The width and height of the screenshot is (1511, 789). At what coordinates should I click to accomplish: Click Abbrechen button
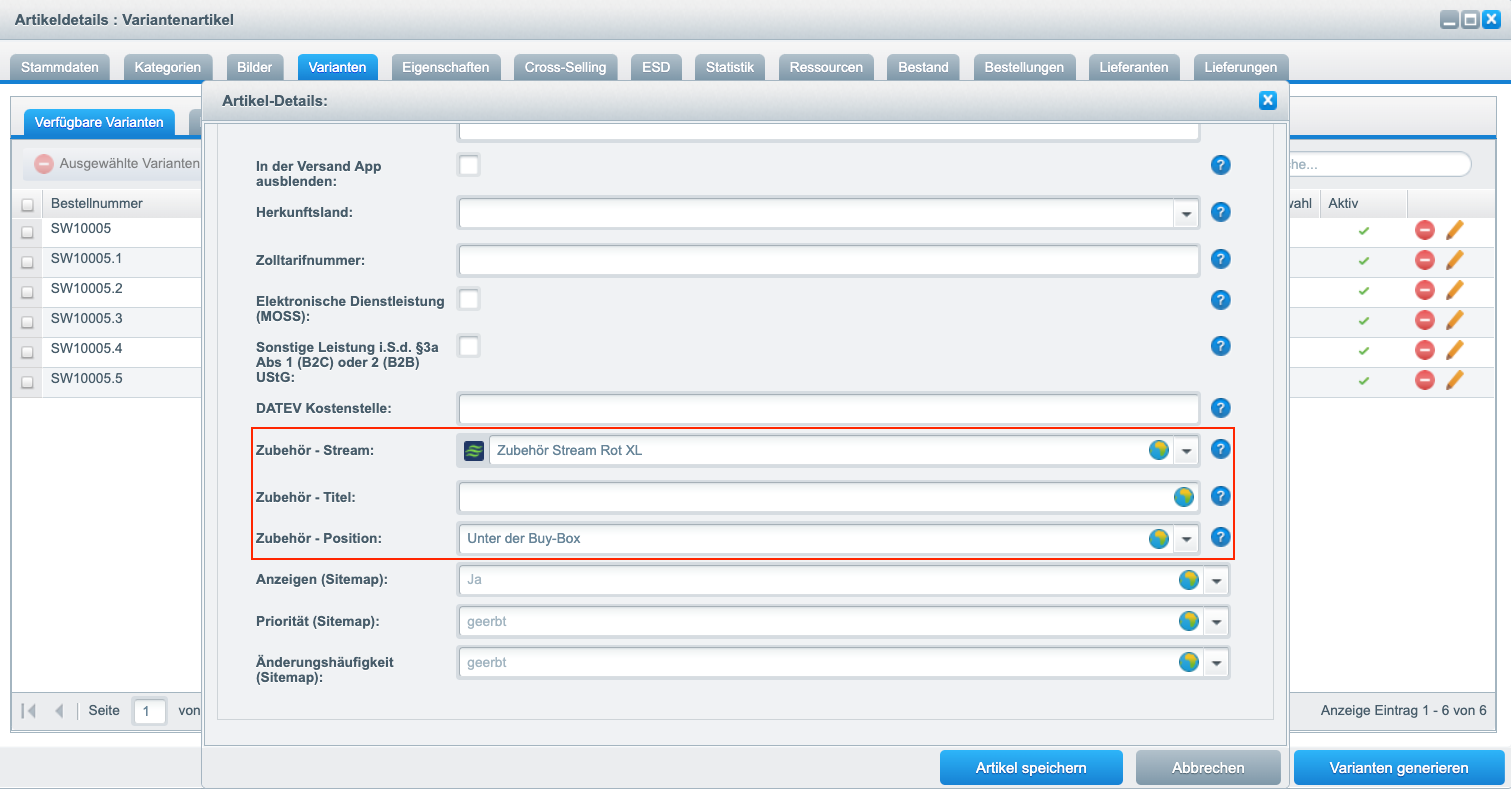click(1208, 768)
